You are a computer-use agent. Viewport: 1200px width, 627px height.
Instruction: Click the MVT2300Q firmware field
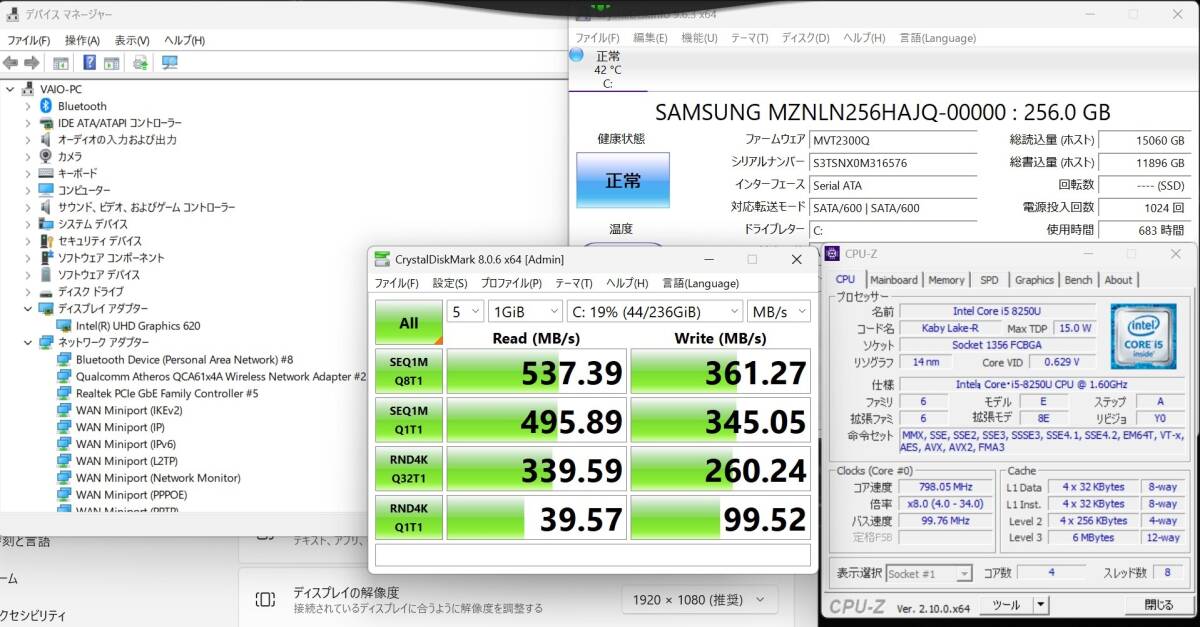(893, 140)
